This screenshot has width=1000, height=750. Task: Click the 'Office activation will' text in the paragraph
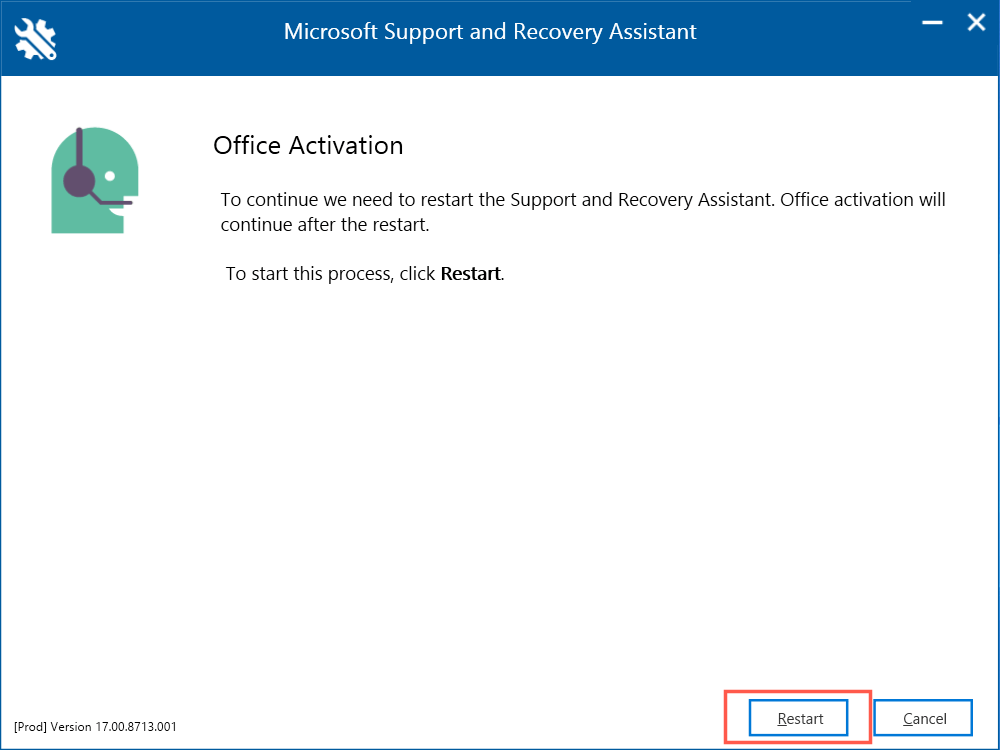click(862, 199)
